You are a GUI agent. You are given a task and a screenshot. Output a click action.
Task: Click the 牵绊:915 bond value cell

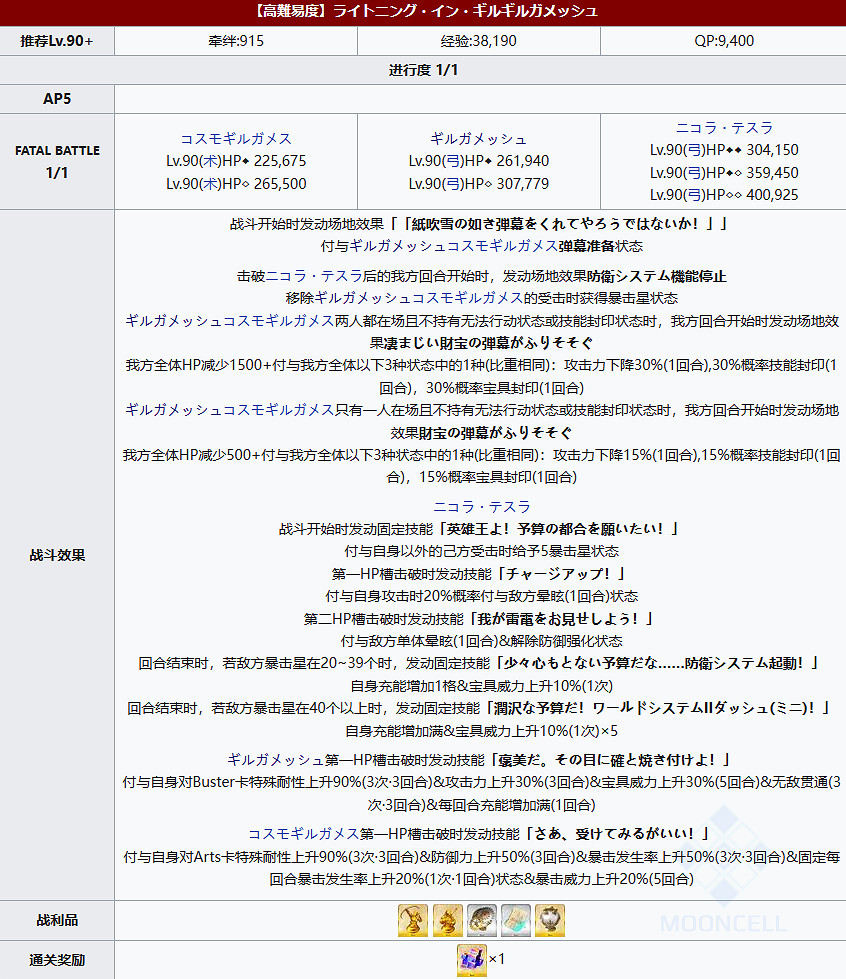[233, 40]
